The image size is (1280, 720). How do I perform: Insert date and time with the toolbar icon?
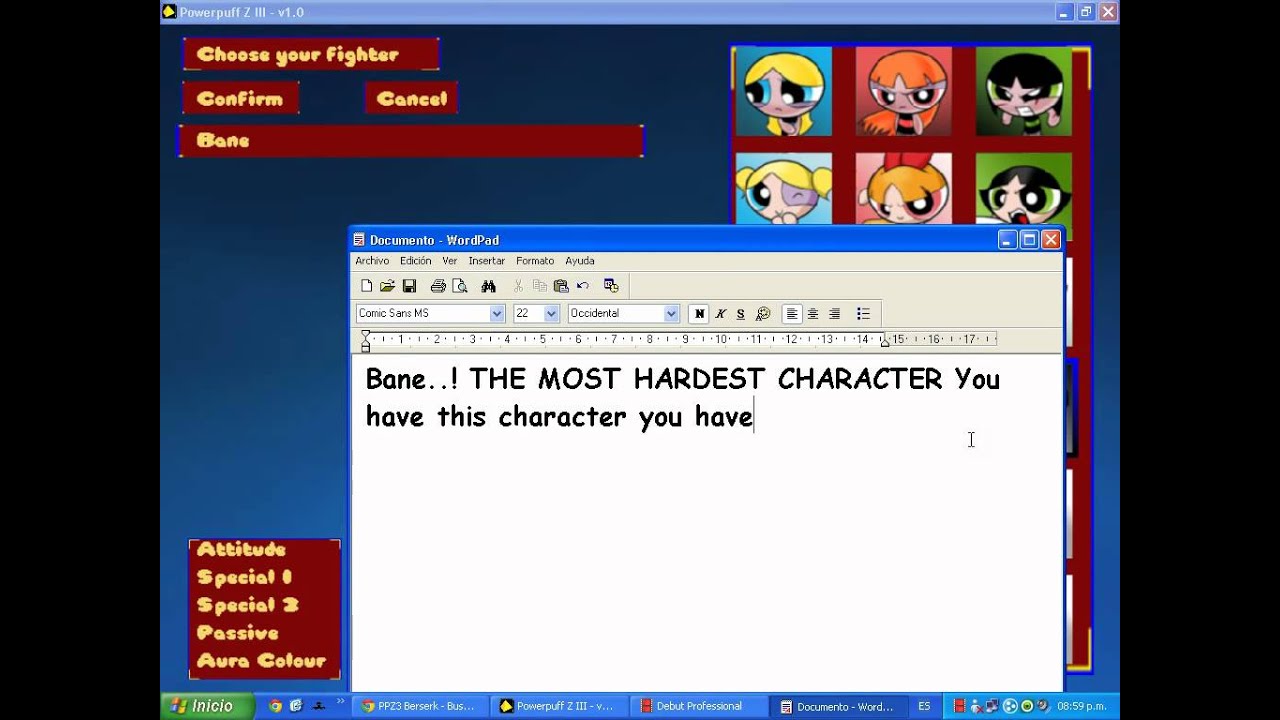pyautogui.click(x=611, y=286)
